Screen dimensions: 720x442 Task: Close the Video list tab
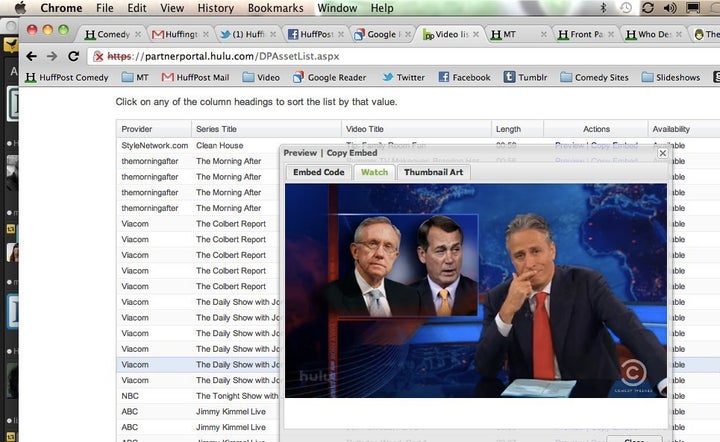pos(476,34)
